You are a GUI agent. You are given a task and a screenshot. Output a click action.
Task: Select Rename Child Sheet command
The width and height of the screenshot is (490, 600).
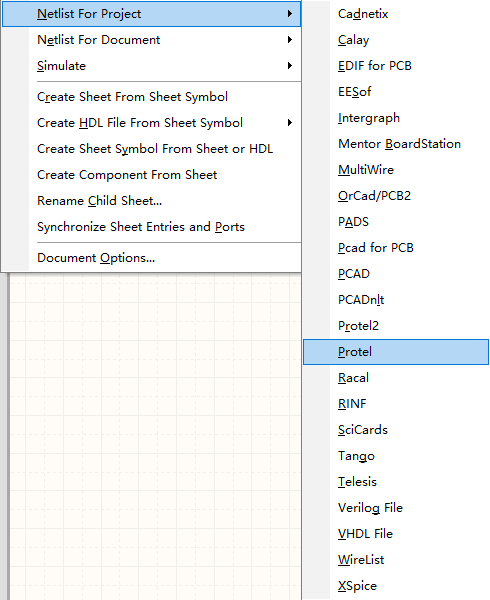tap(151, 201)
